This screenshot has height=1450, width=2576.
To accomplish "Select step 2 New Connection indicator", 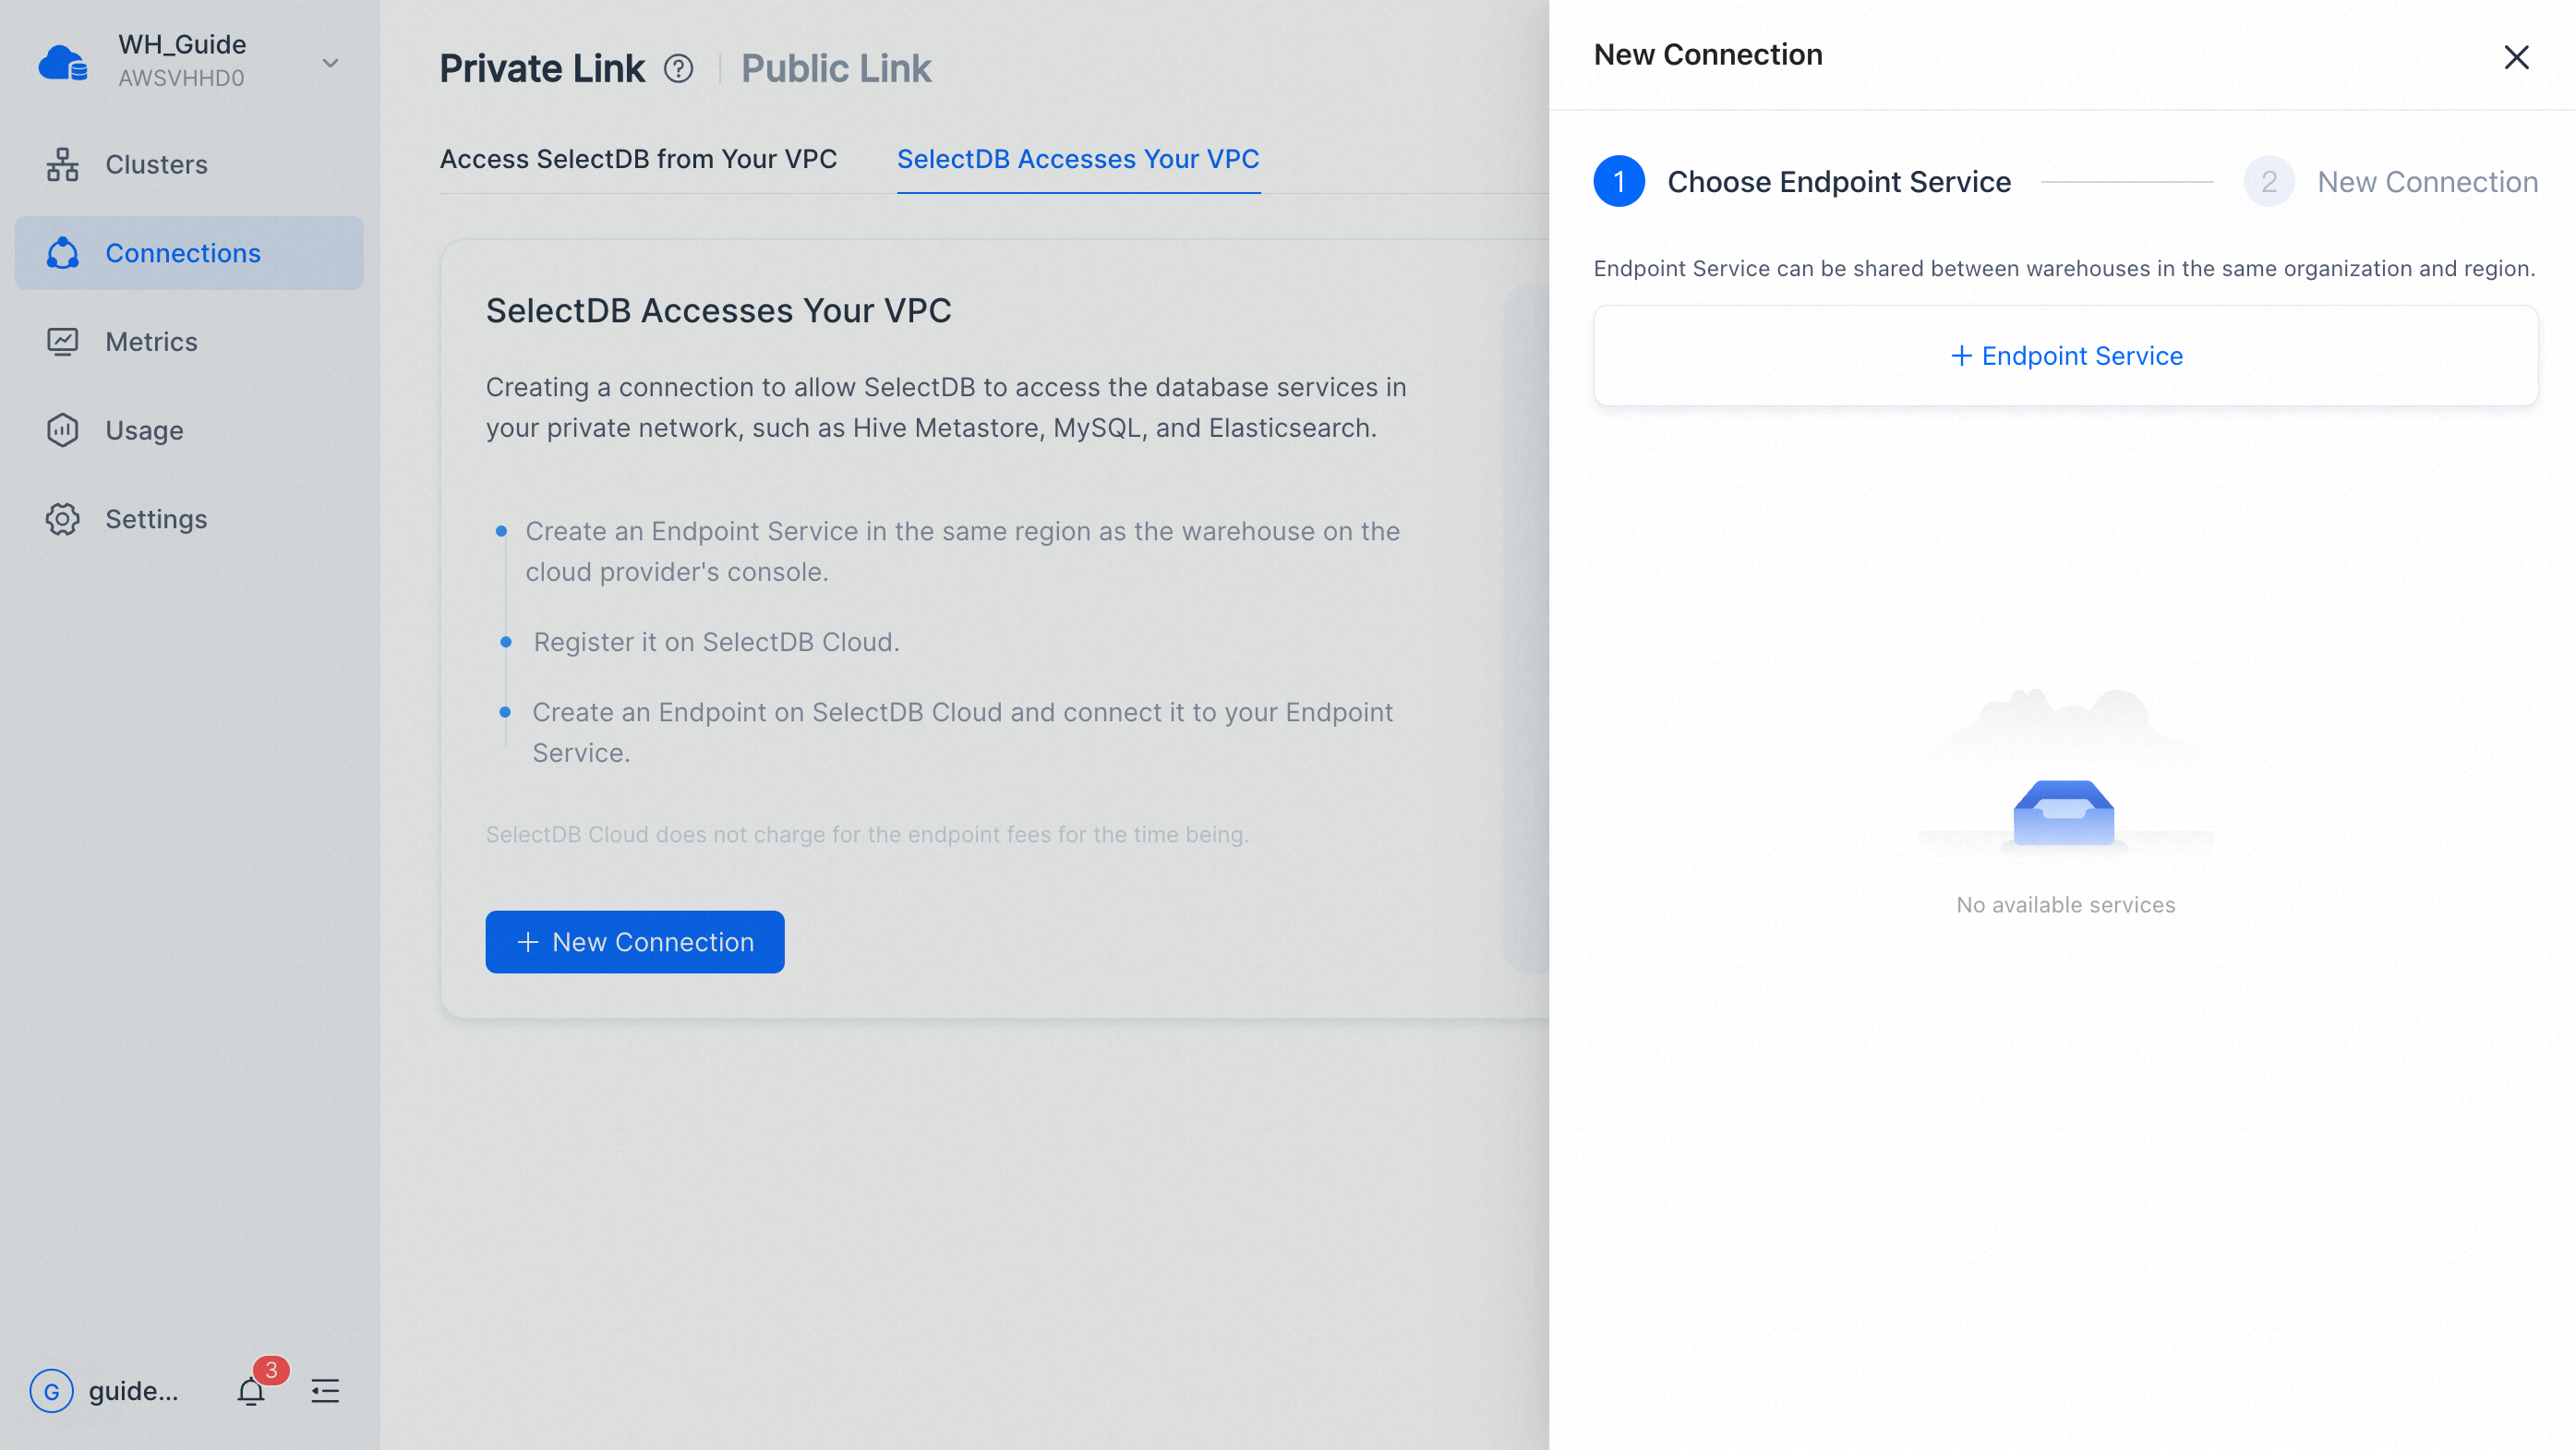I will coord(2391,182).
